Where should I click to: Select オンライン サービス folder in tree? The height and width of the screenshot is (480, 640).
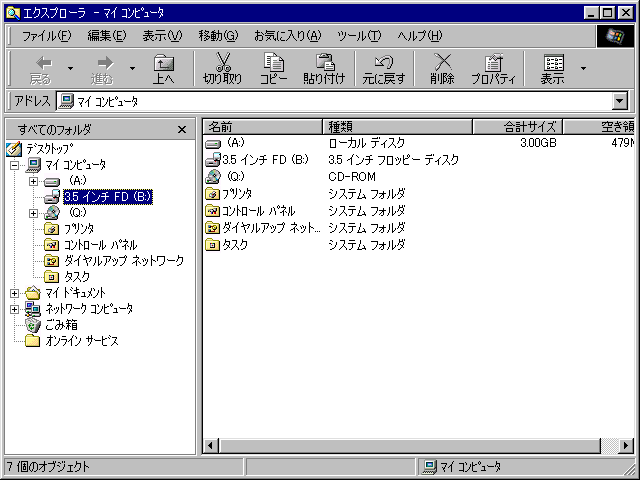(x=82, y=341)
